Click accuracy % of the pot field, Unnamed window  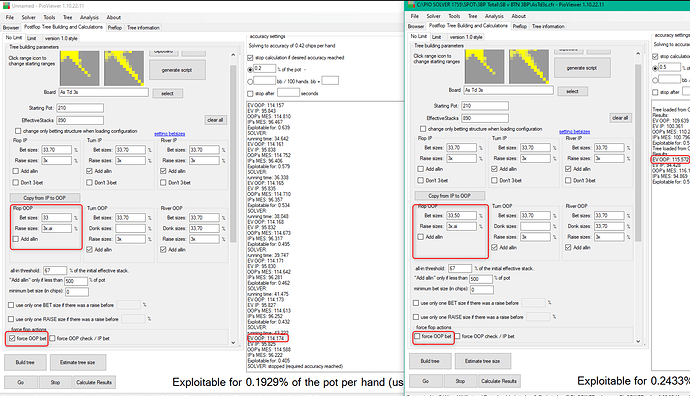click(264, 69)
